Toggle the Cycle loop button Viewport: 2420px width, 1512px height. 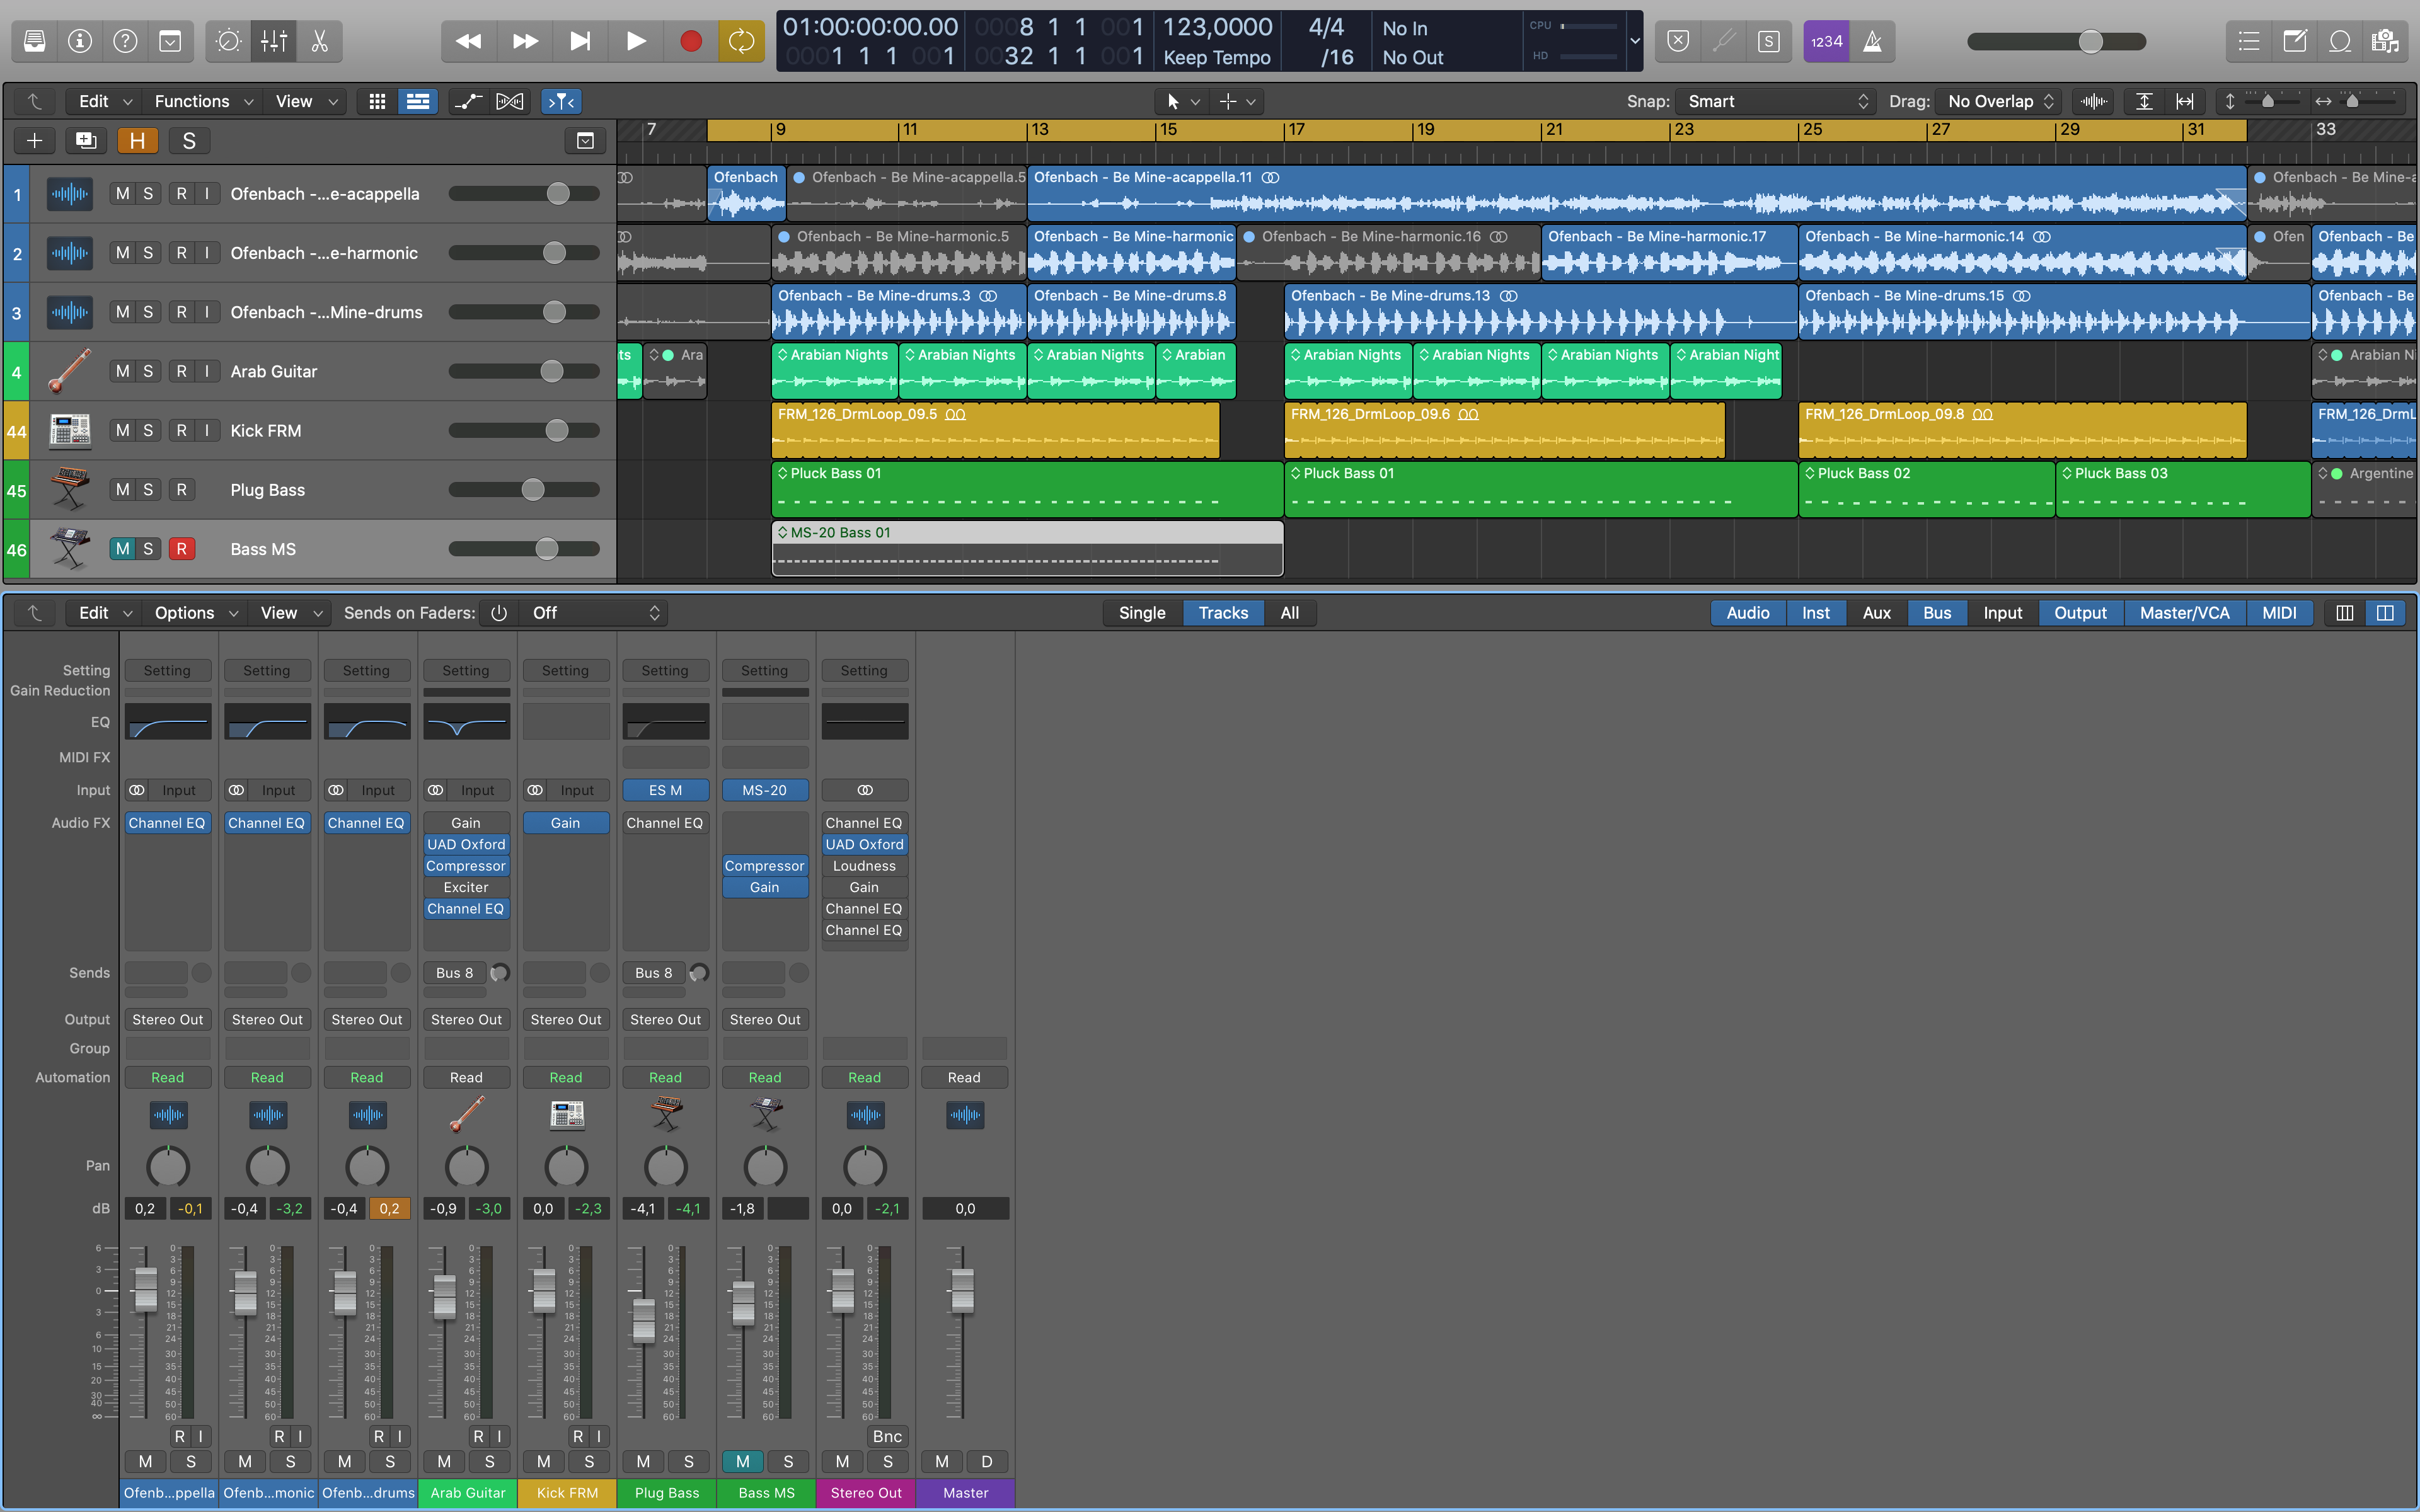click(x=741, y=41)
